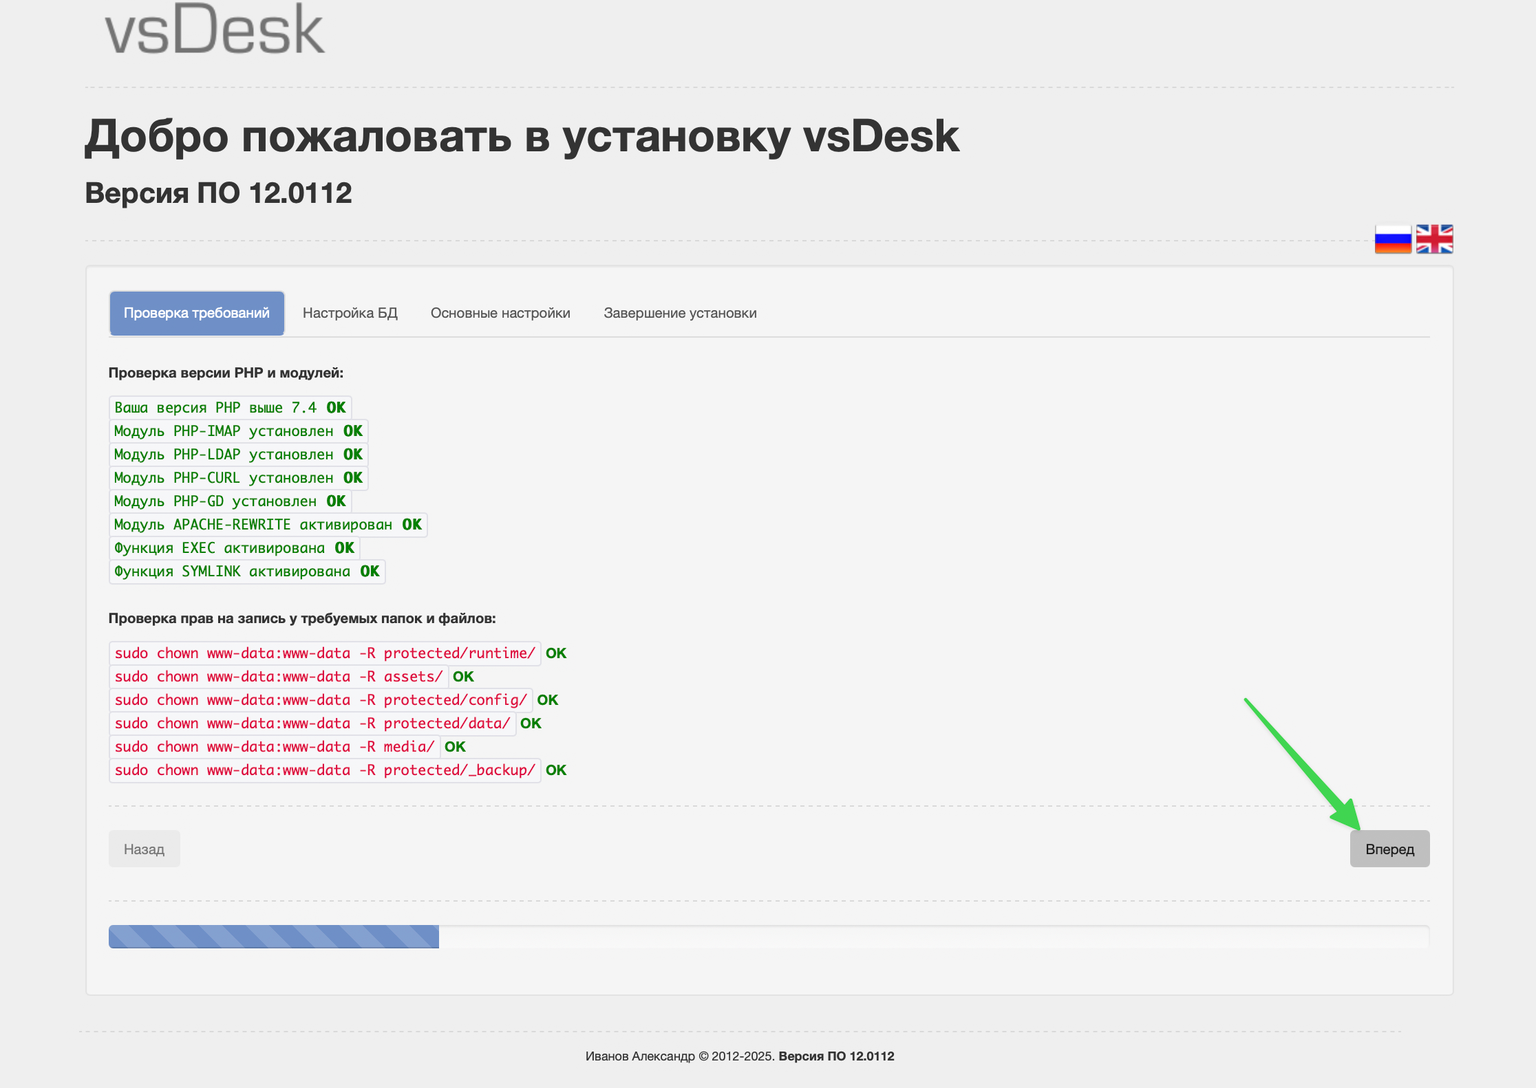Open the Основные настройки tab
Screen dimensions: 1536x1088
click(500, 313)
